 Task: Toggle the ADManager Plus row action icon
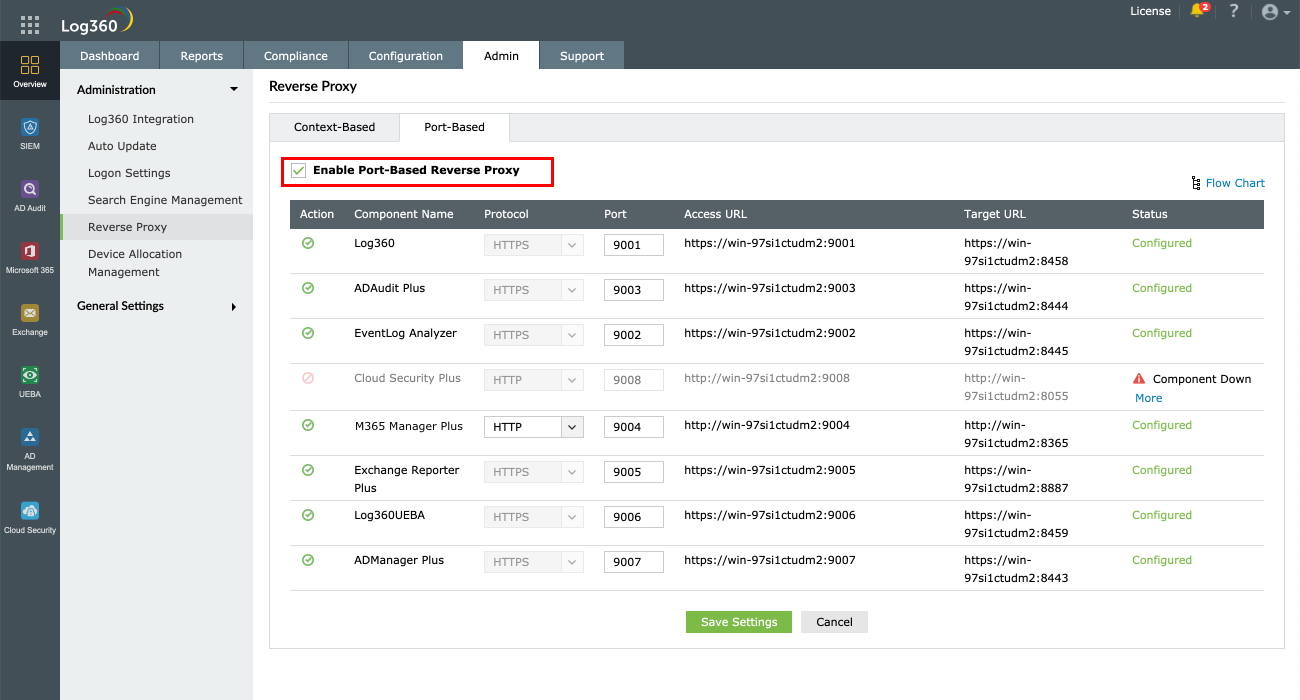[308, 560]
